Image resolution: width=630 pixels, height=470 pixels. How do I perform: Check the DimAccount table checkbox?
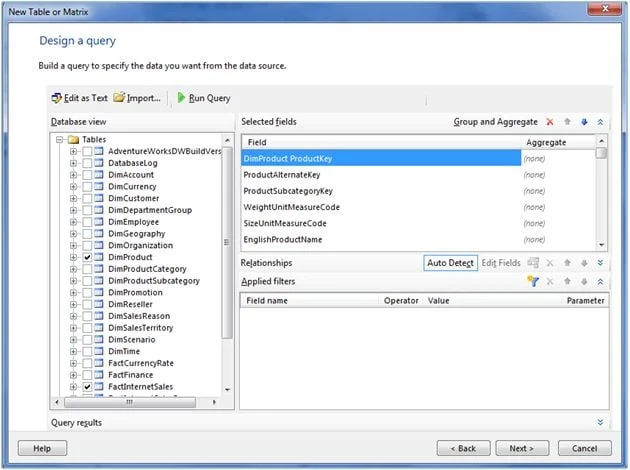(87, 175)
